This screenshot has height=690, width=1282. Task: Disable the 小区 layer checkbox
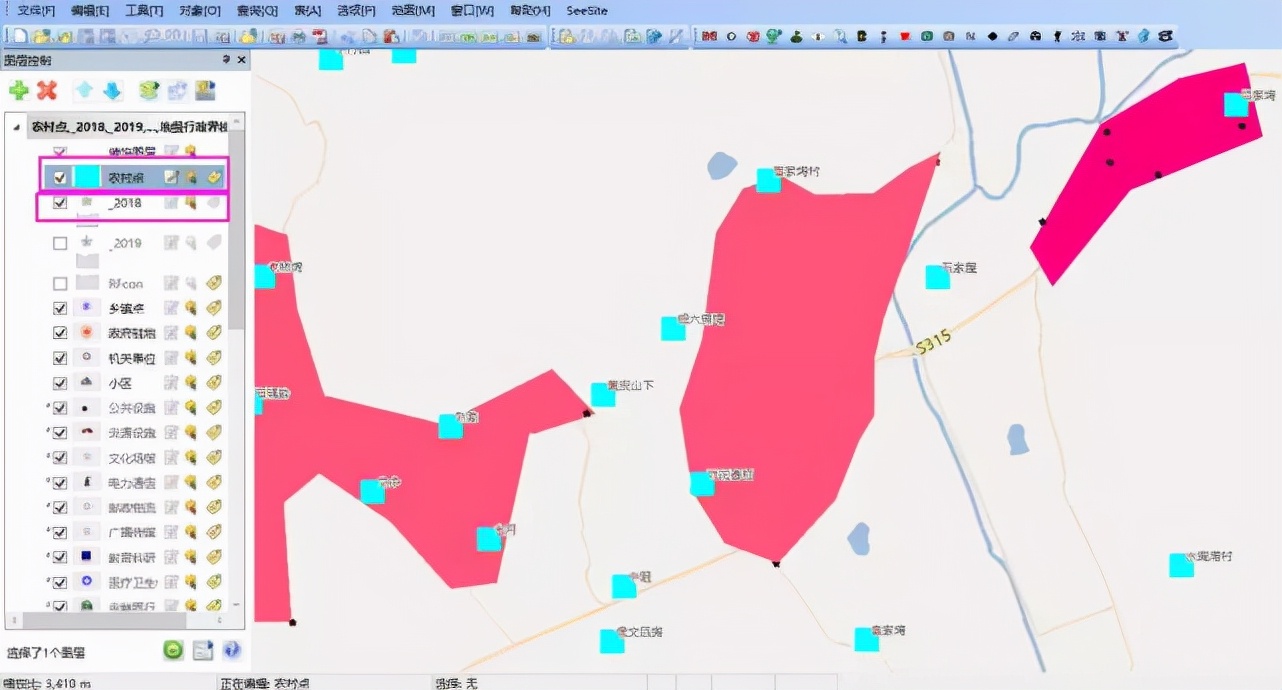click(x=59, y=382)
